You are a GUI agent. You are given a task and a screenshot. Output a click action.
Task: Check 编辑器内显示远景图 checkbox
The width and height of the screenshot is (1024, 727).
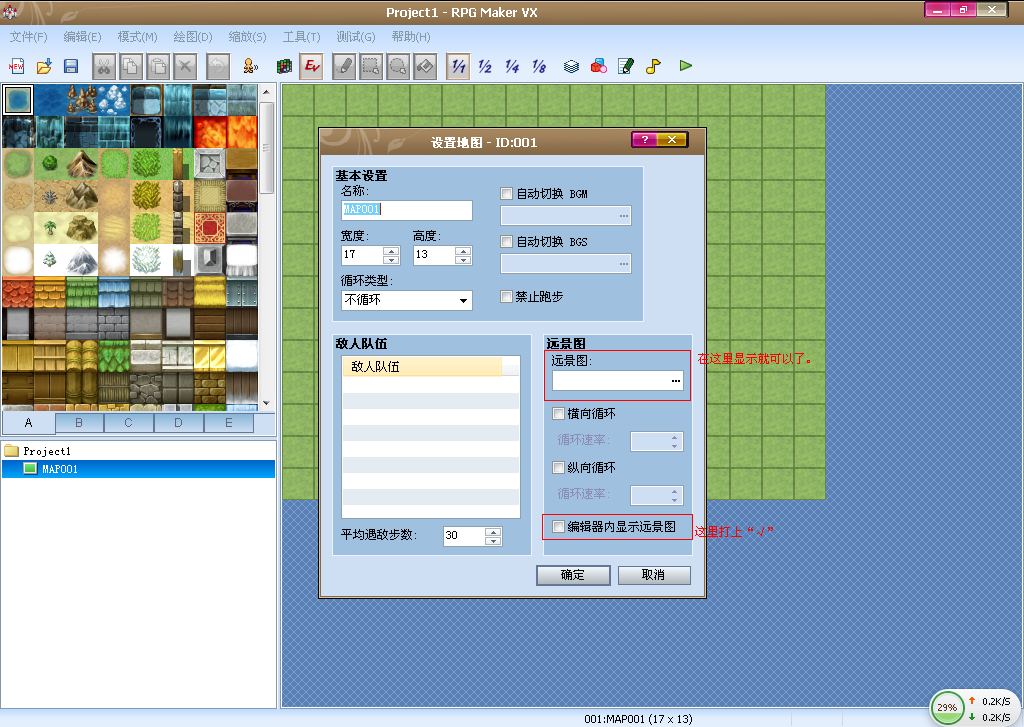coord(558,526)
